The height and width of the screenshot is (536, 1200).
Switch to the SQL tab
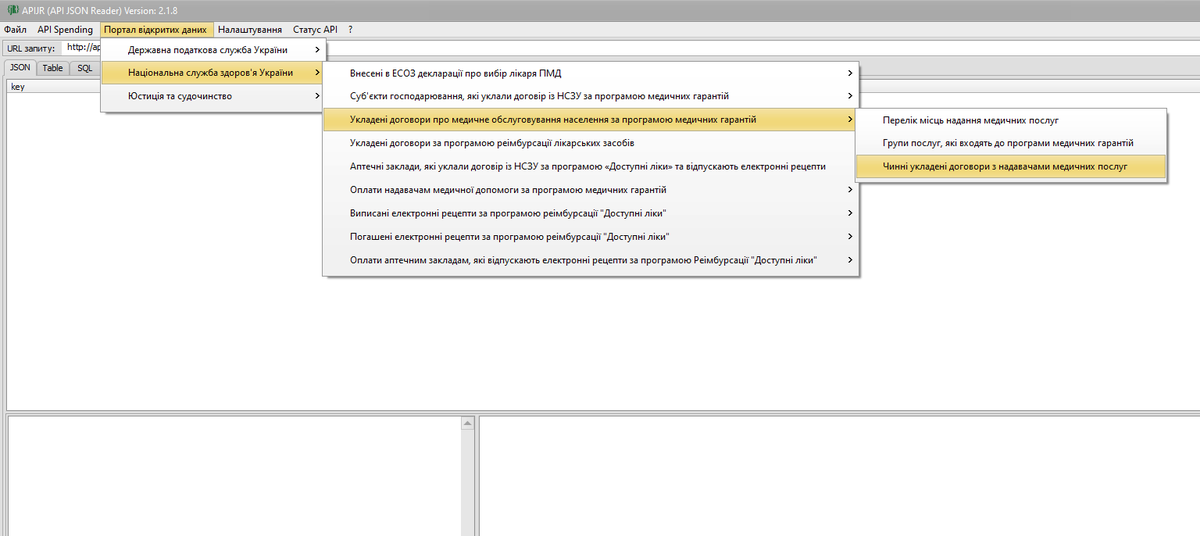coord(85,68)
